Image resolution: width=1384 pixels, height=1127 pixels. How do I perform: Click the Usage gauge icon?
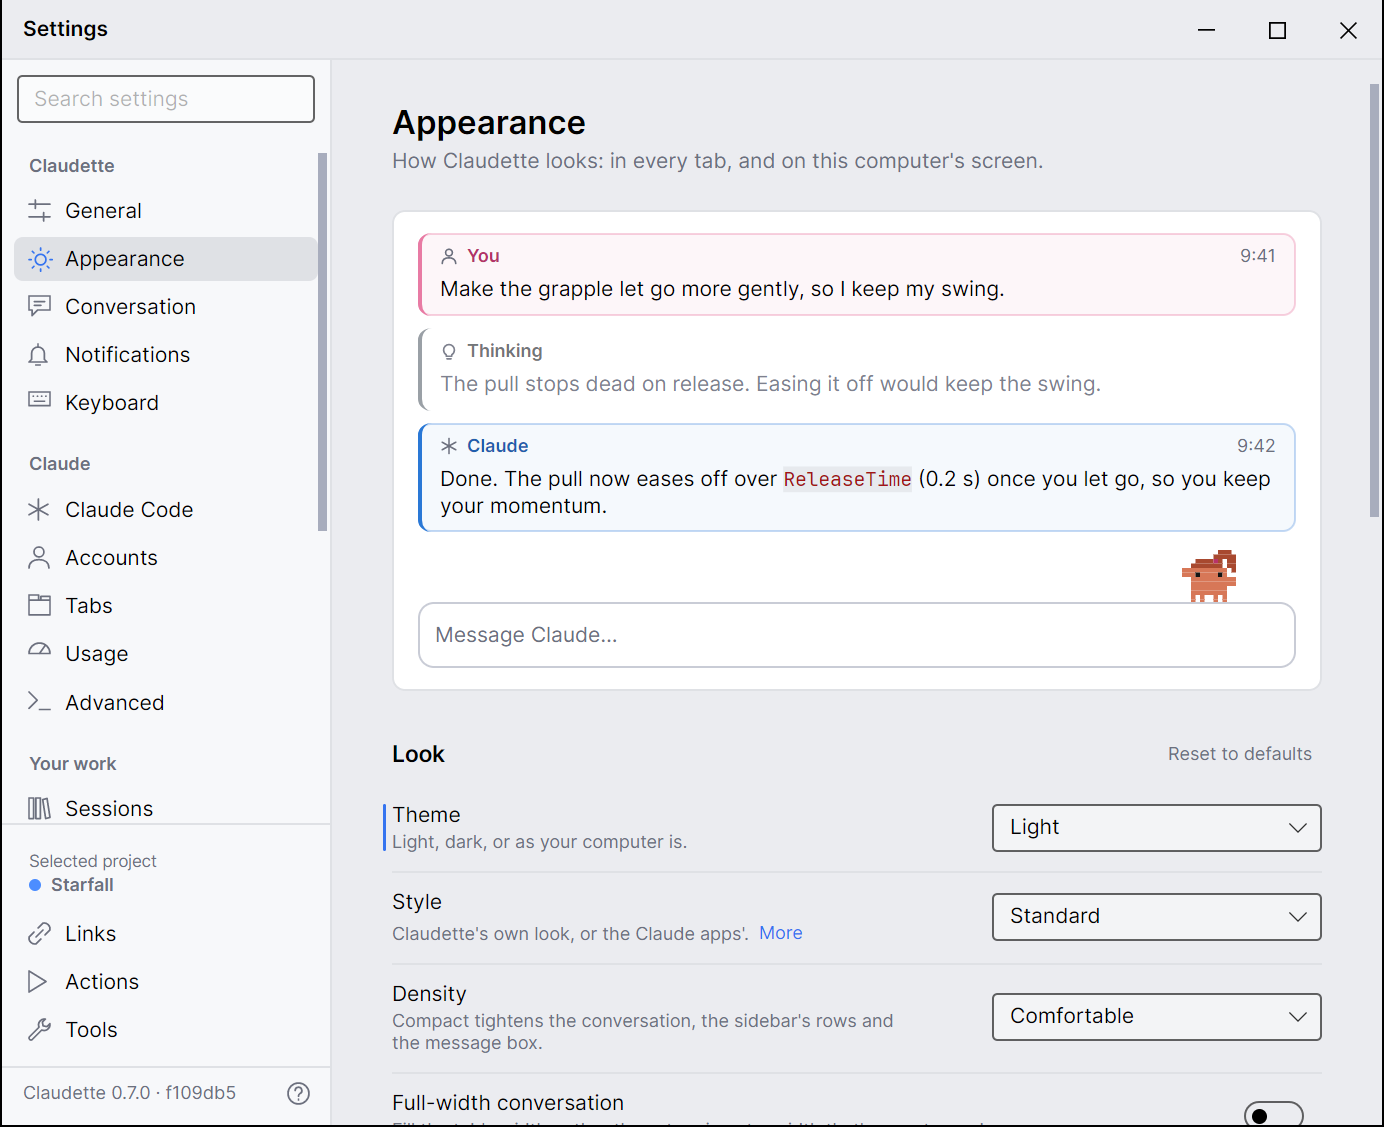39,652
